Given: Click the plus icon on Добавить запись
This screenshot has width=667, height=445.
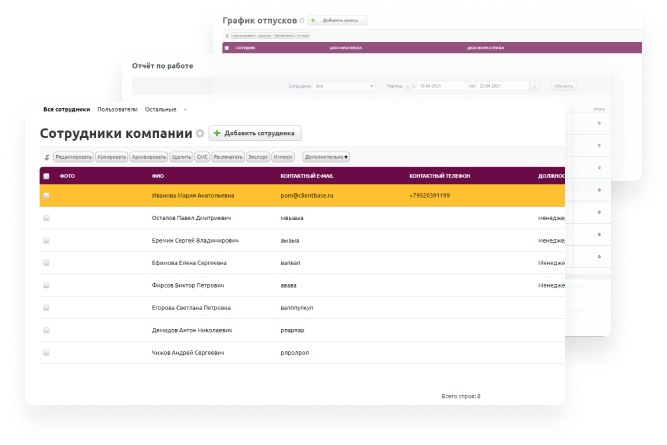Looking at the screenshot, I should [314, 20].
